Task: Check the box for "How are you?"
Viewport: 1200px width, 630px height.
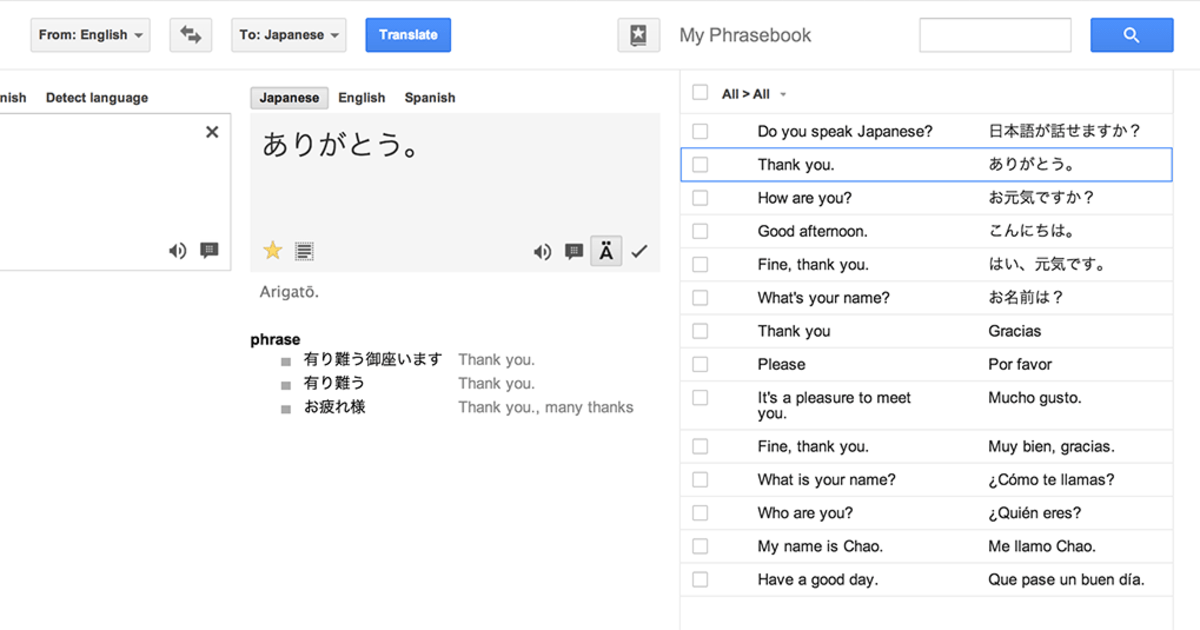Action: click(x=700, y=198)
